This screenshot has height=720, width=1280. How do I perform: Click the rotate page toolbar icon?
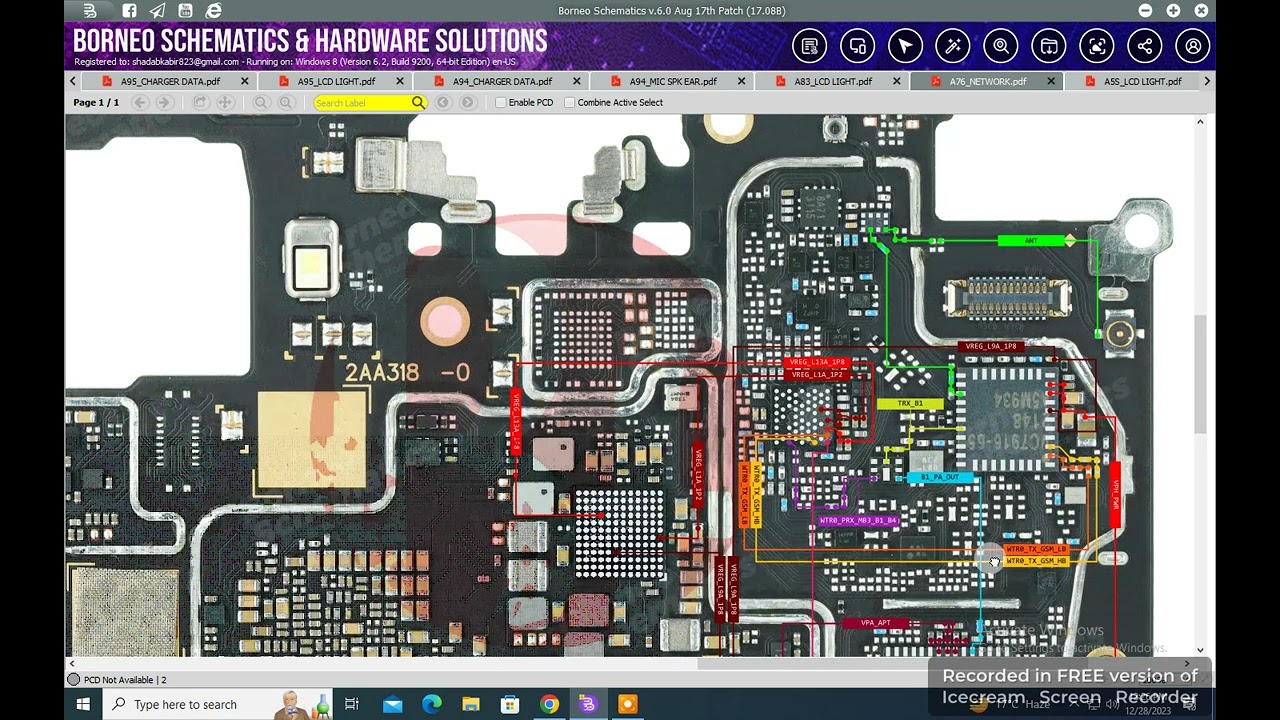(200, 102)
